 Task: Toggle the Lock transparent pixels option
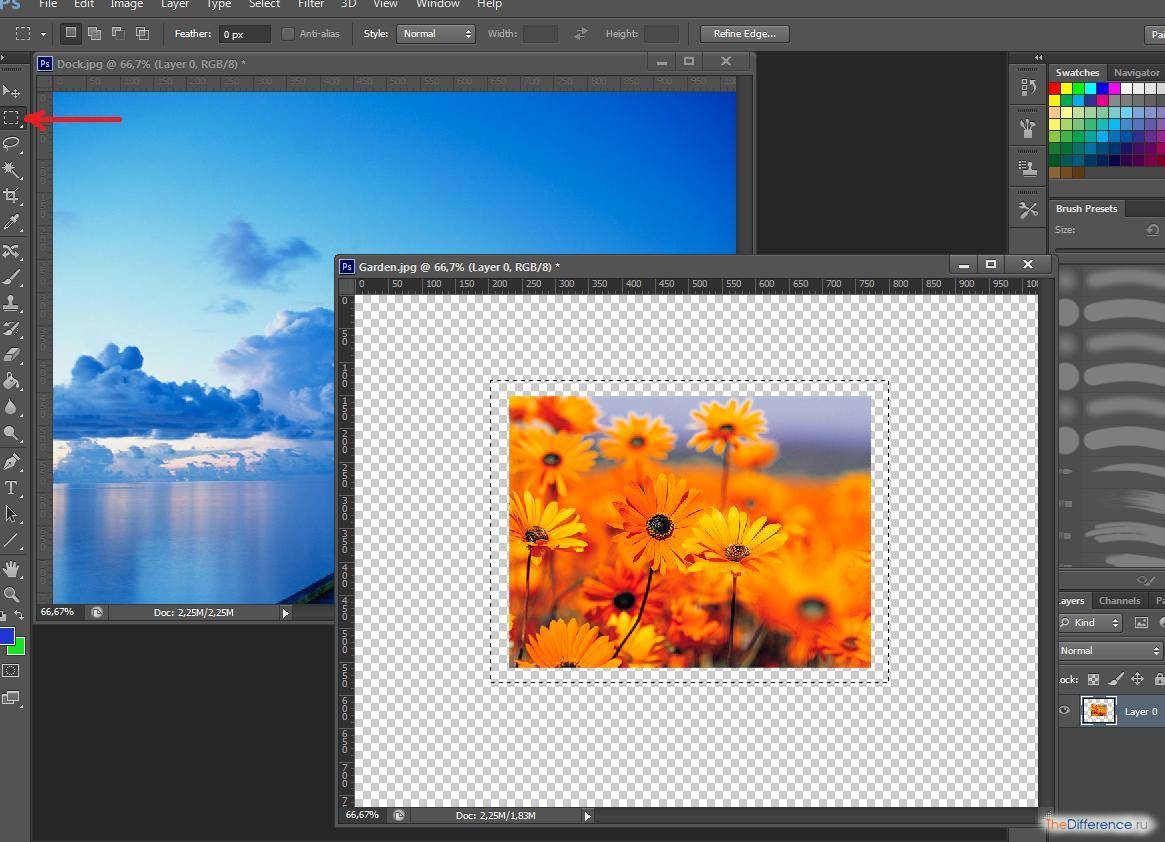[1094, 679]
